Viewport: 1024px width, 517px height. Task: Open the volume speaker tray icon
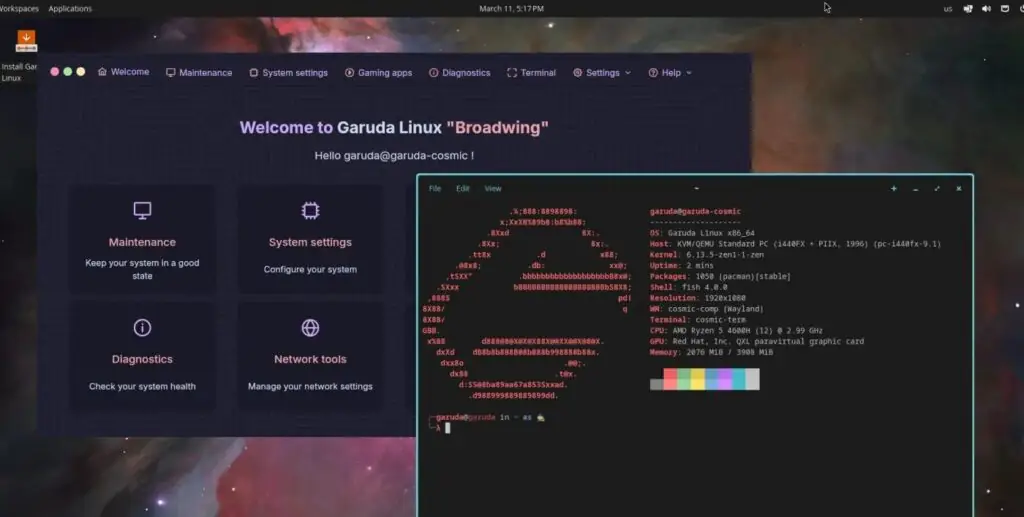(x=986, y=8)
